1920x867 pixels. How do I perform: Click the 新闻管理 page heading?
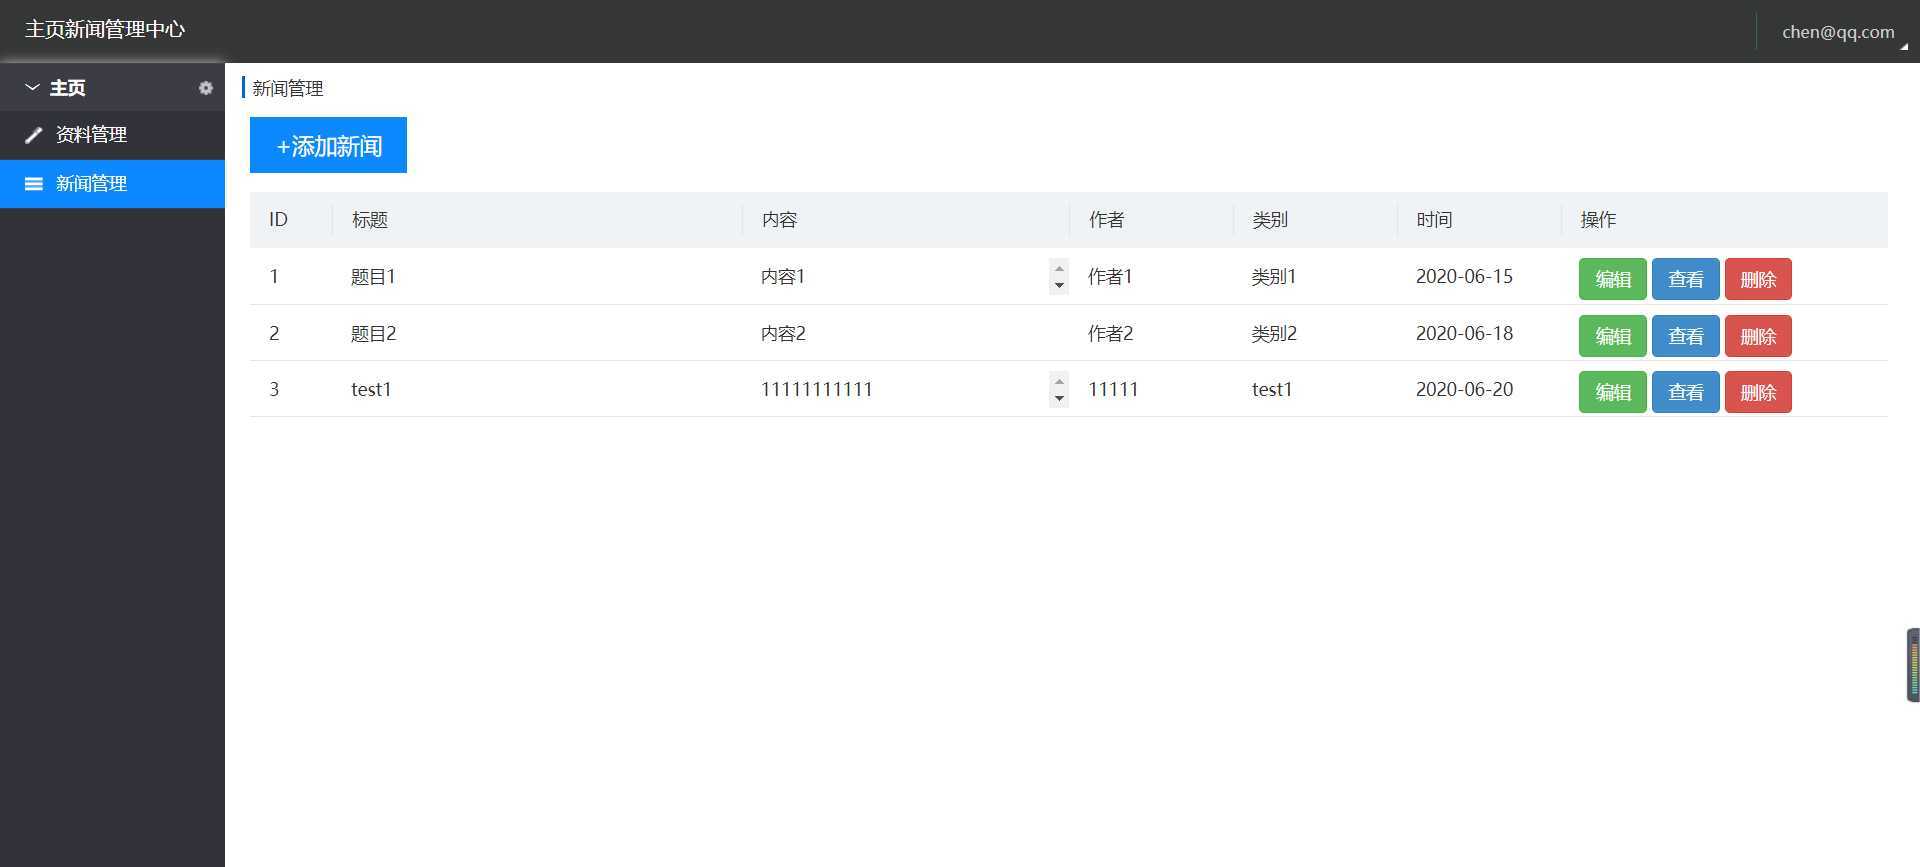[x=288, y=89]
